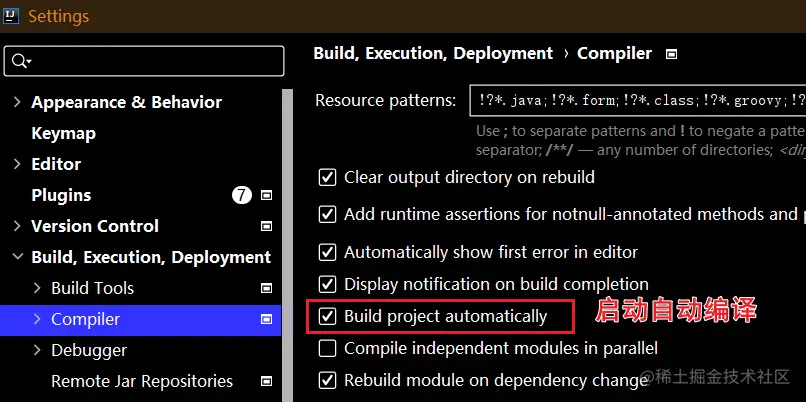
Task: Click the settings search input field
Action: [x=150, y=62]
